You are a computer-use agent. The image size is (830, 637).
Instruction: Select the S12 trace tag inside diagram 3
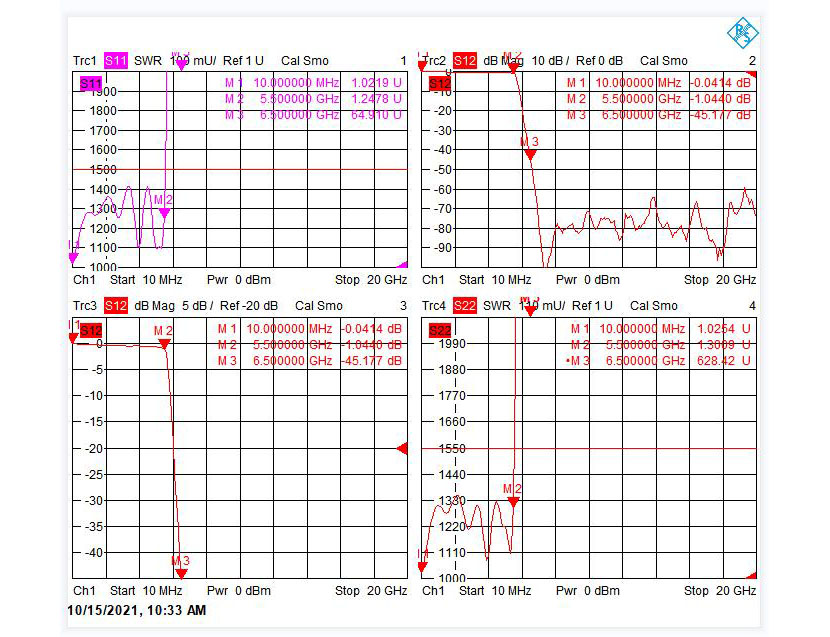pyautogui.click(x=91, y=331)
